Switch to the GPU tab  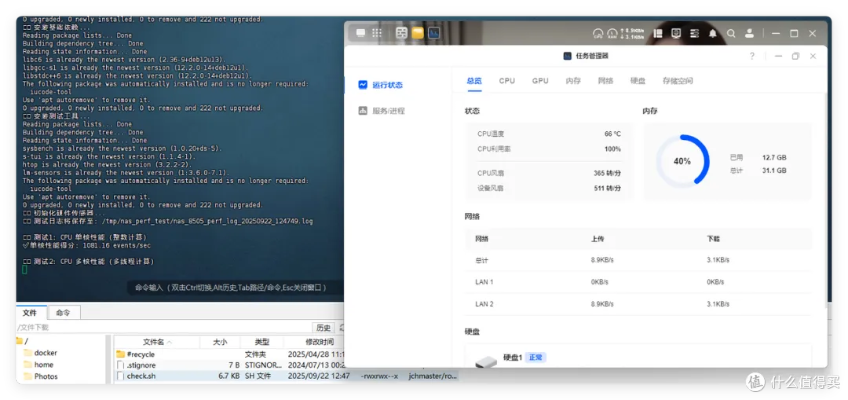[540, 81]
